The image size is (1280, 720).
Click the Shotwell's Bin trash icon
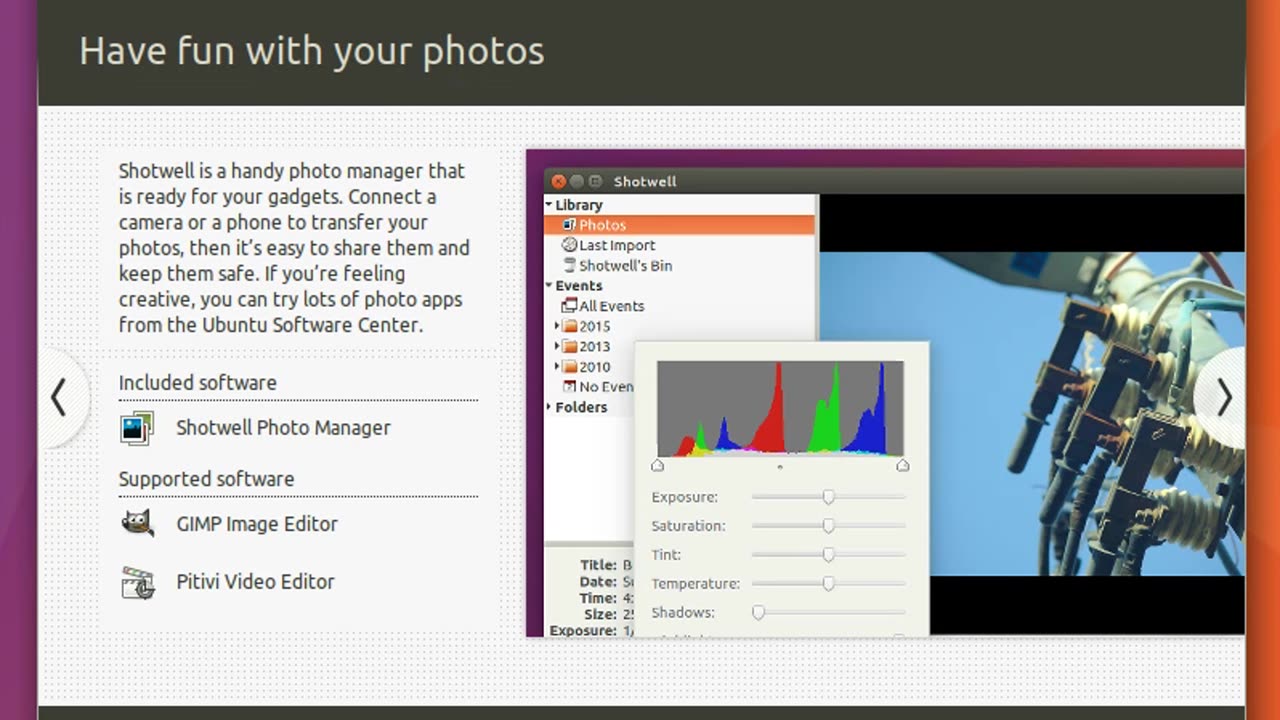(570, 266)
